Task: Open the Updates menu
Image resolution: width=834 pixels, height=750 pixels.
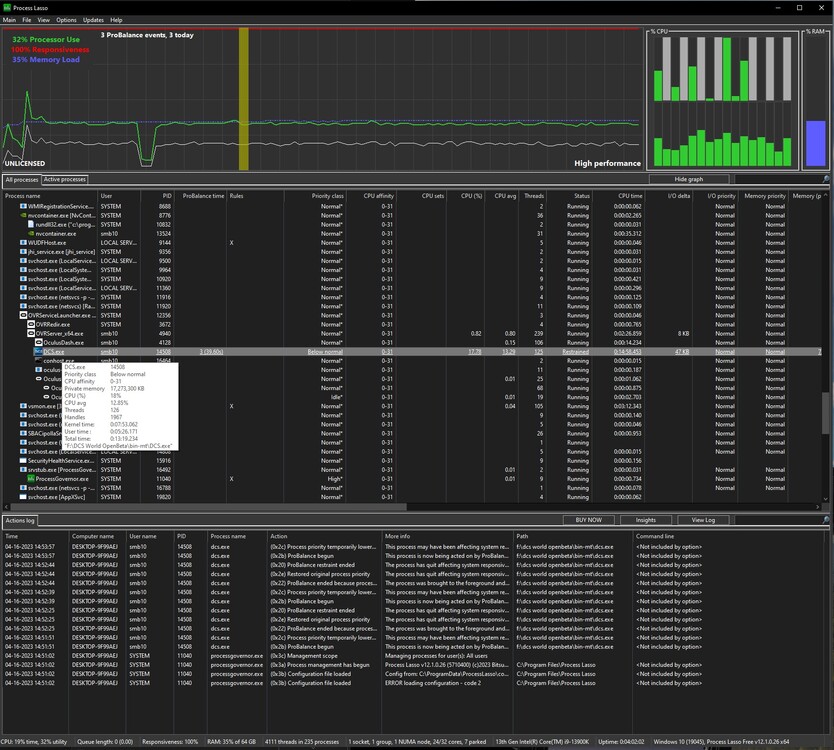Action: (x=93, y=20)
